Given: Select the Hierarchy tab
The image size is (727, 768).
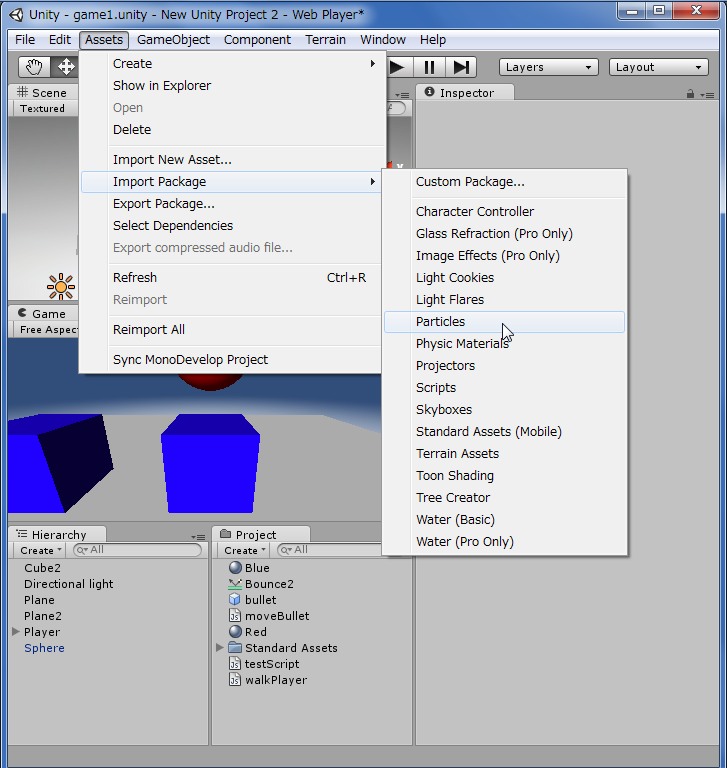Looking at the screenshot, I should pyautogui.click(x=57, y=534).
